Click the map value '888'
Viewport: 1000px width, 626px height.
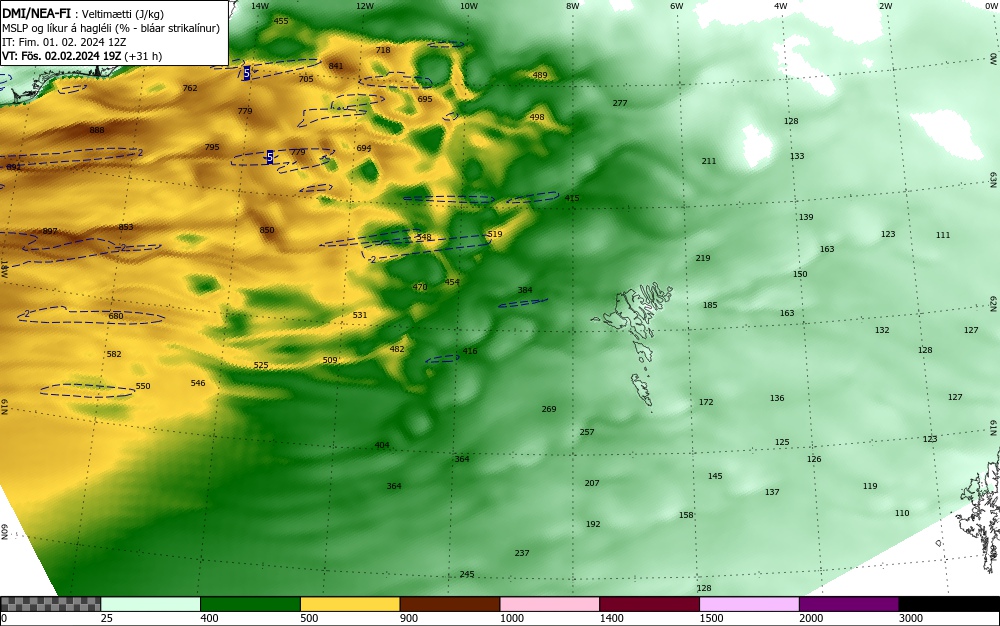97,130
